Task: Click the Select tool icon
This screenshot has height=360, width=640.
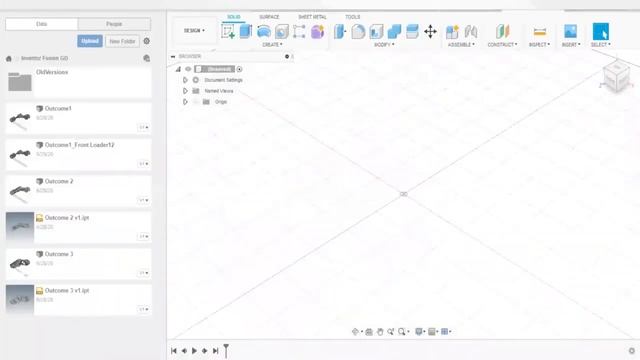Action: pyautogui.click(x=601, y=31)
